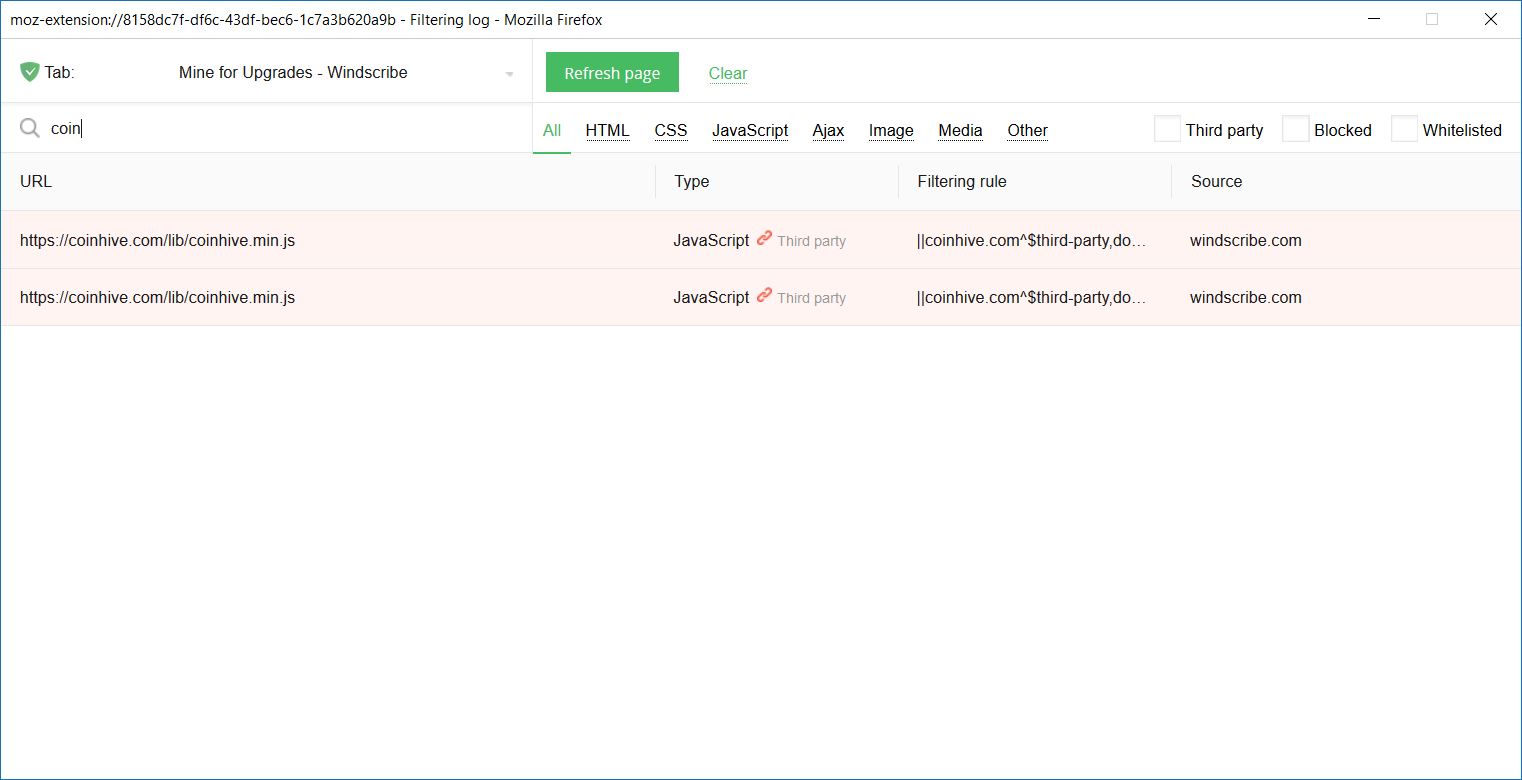Open the tab selector dropdown arrow
Screen dimensions: 1522x780
pos(509,74)
